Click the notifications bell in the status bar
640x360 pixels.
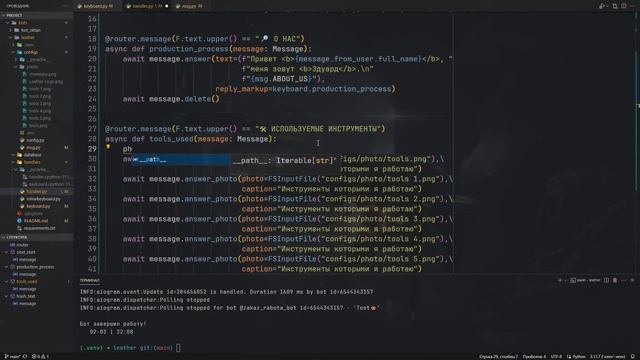coord(633,357)
